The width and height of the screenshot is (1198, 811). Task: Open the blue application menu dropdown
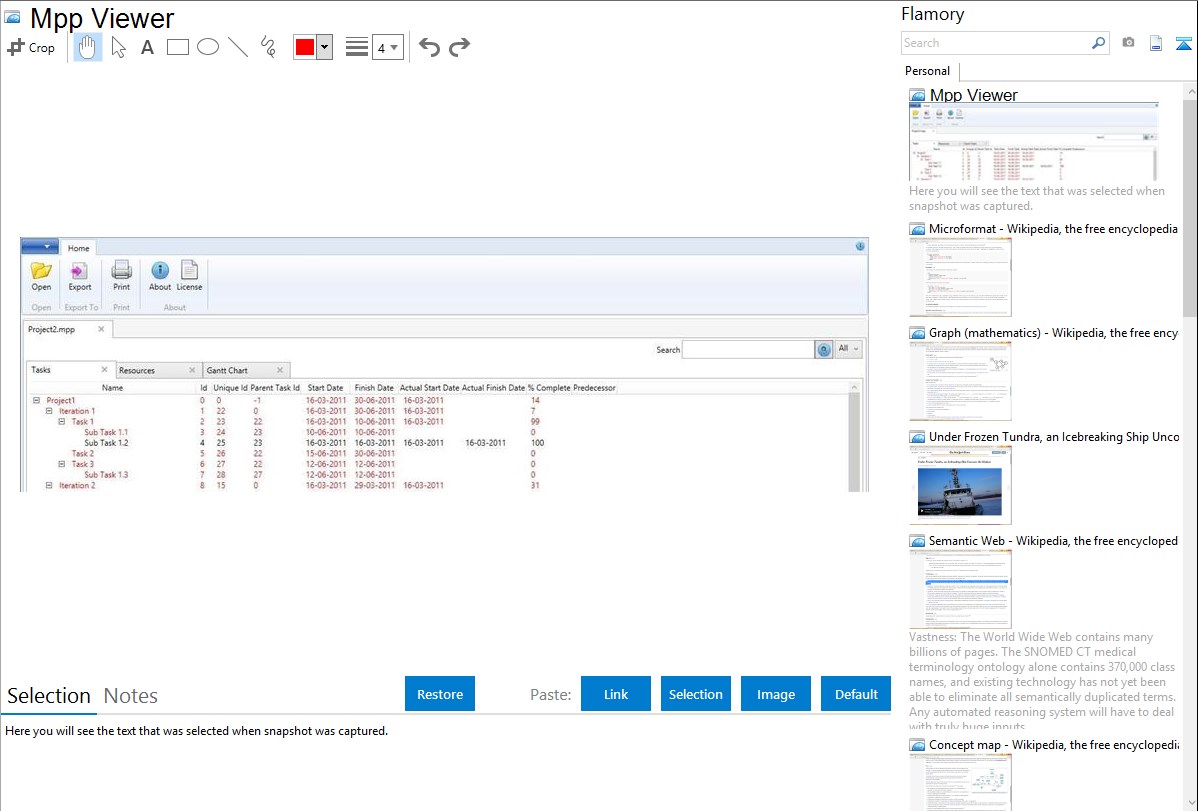coord(40,246)
